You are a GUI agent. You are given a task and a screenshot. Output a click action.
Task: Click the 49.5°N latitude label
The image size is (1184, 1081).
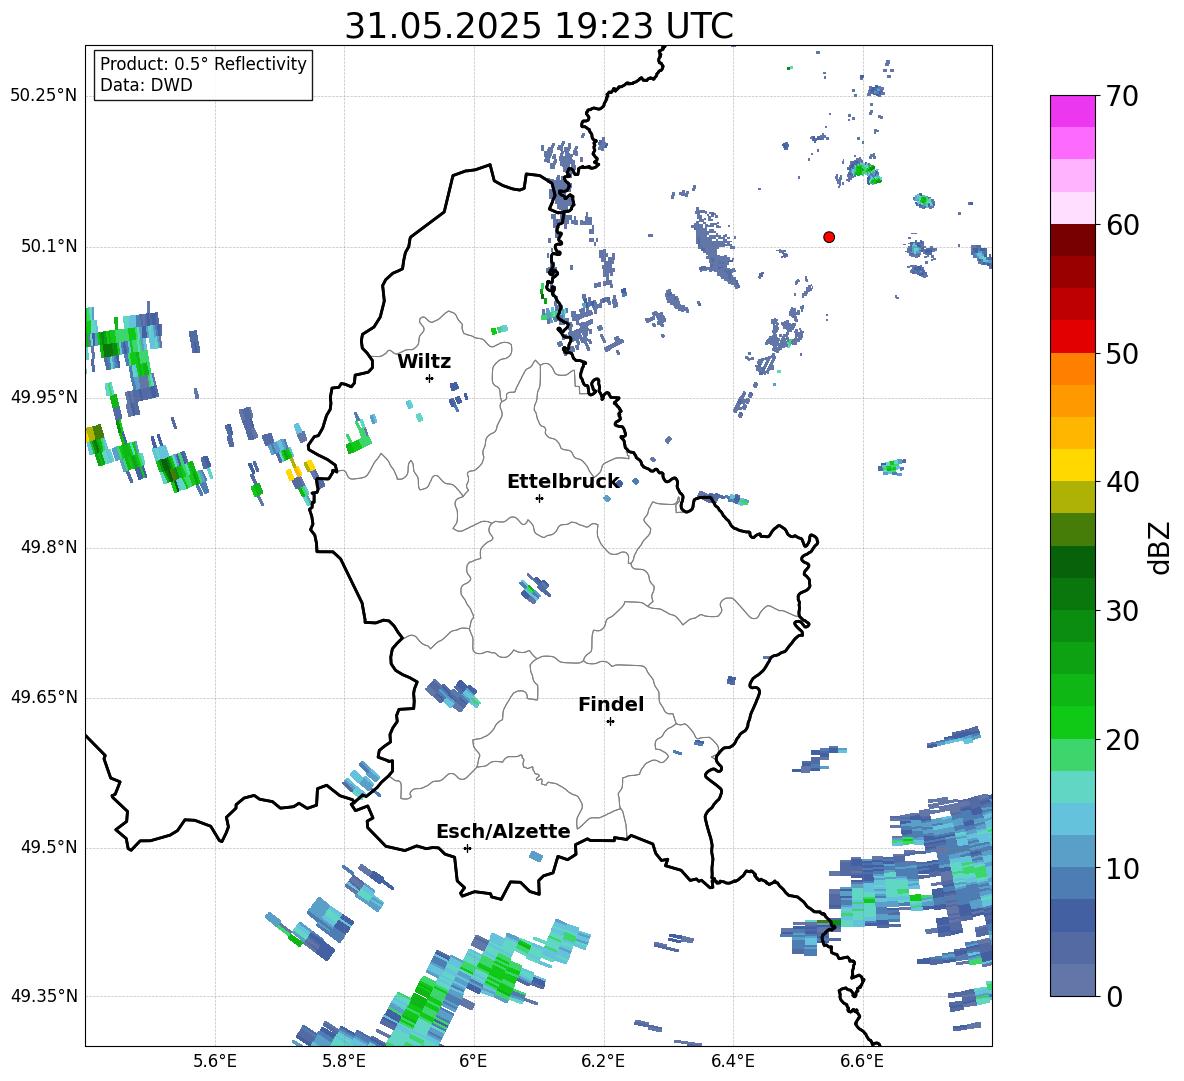point(49,847)
